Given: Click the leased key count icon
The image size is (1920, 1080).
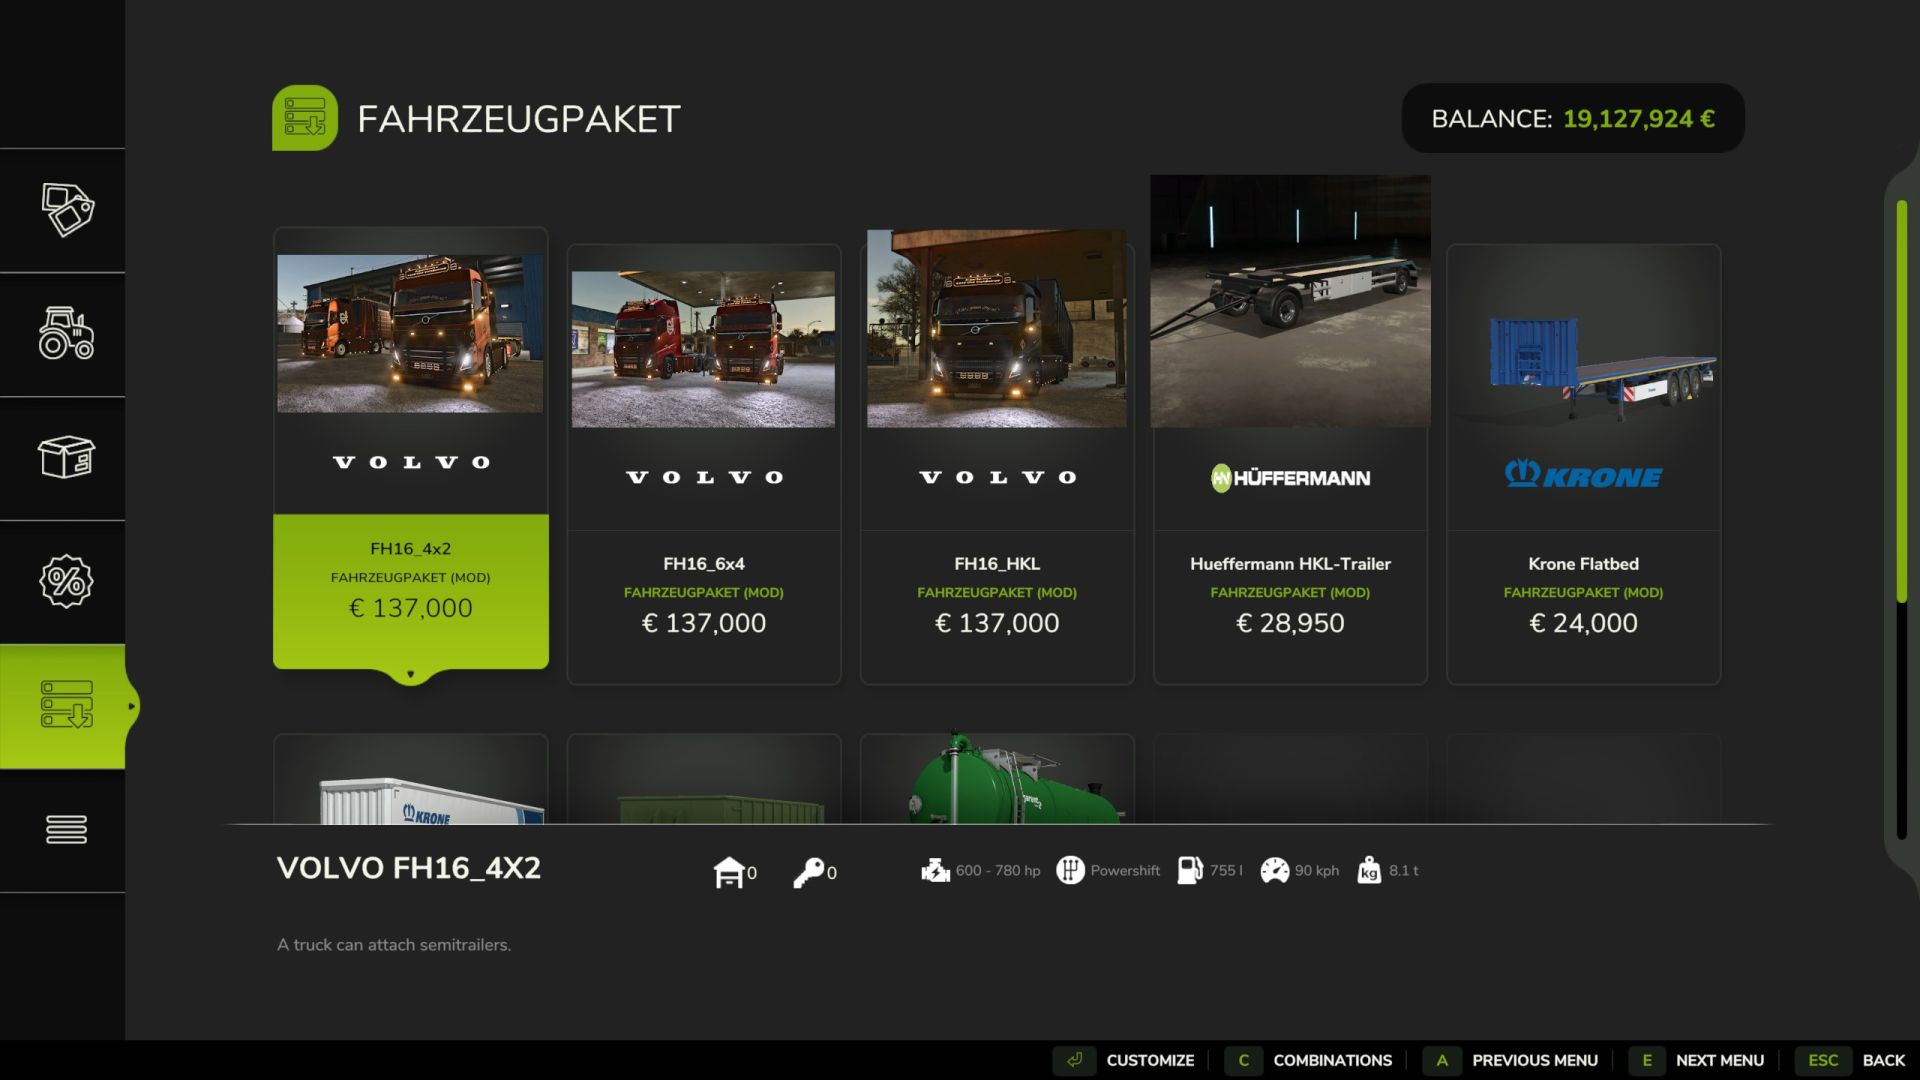Looking at the screenshot, I should click(808, 872).
